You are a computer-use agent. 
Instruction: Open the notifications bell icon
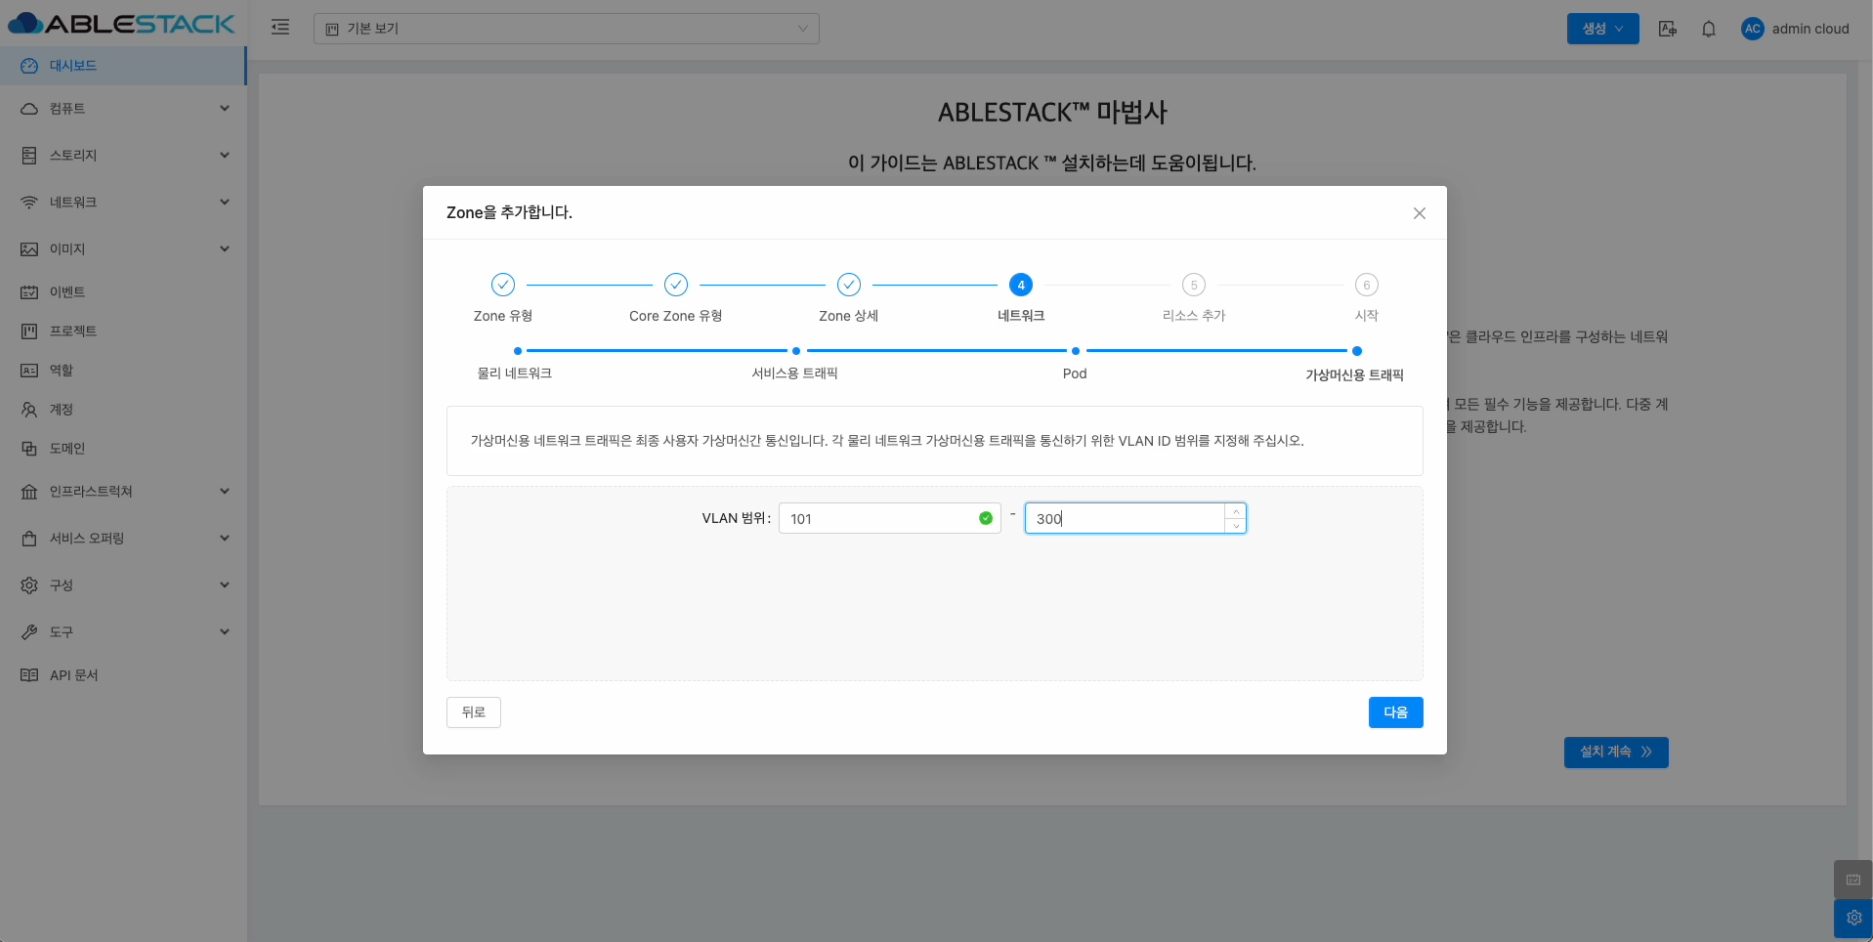pos(1708,29)
